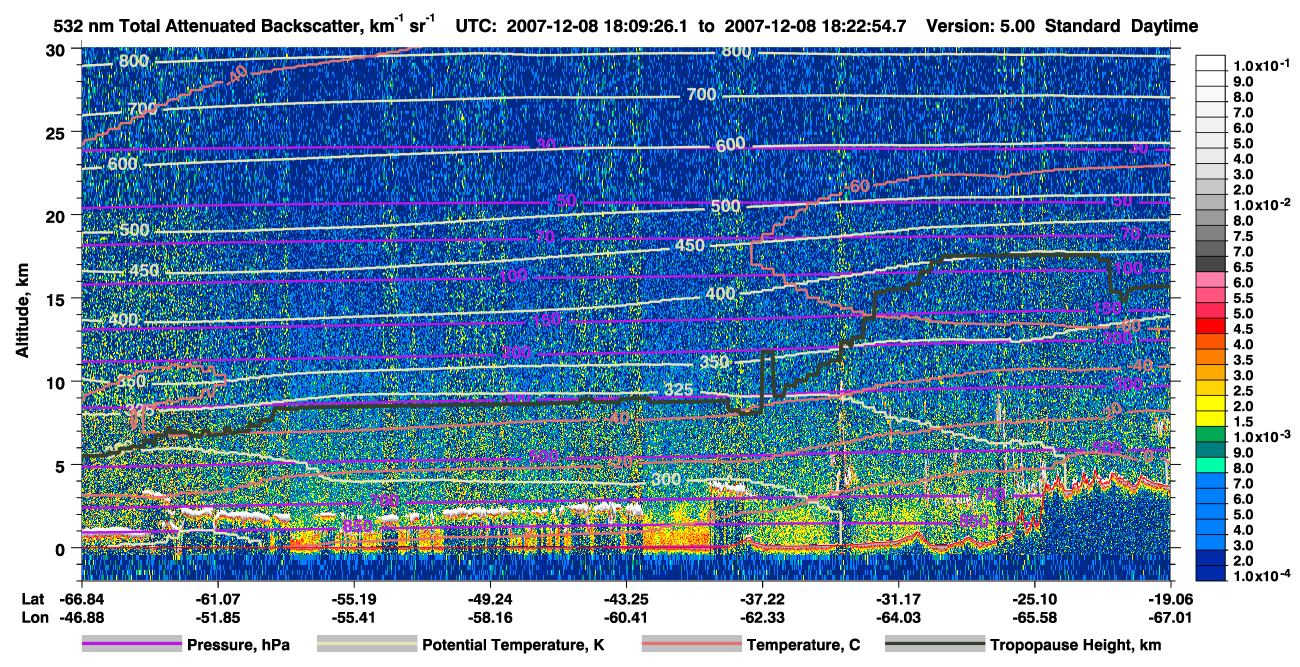Click the colorbar label 5.5

pos(1243,298)
